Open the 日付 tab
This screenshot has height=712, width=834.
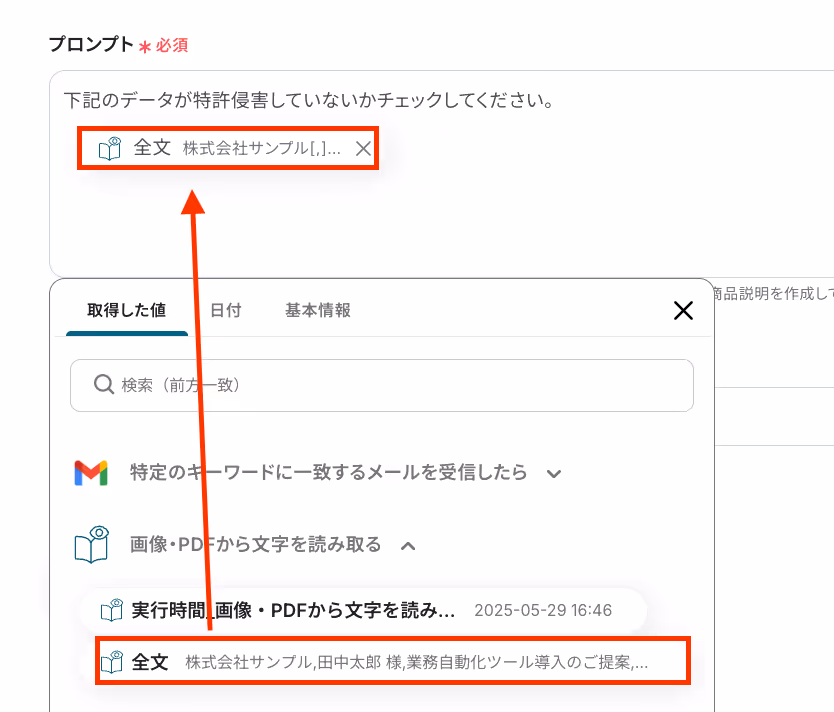click(226, 310)
